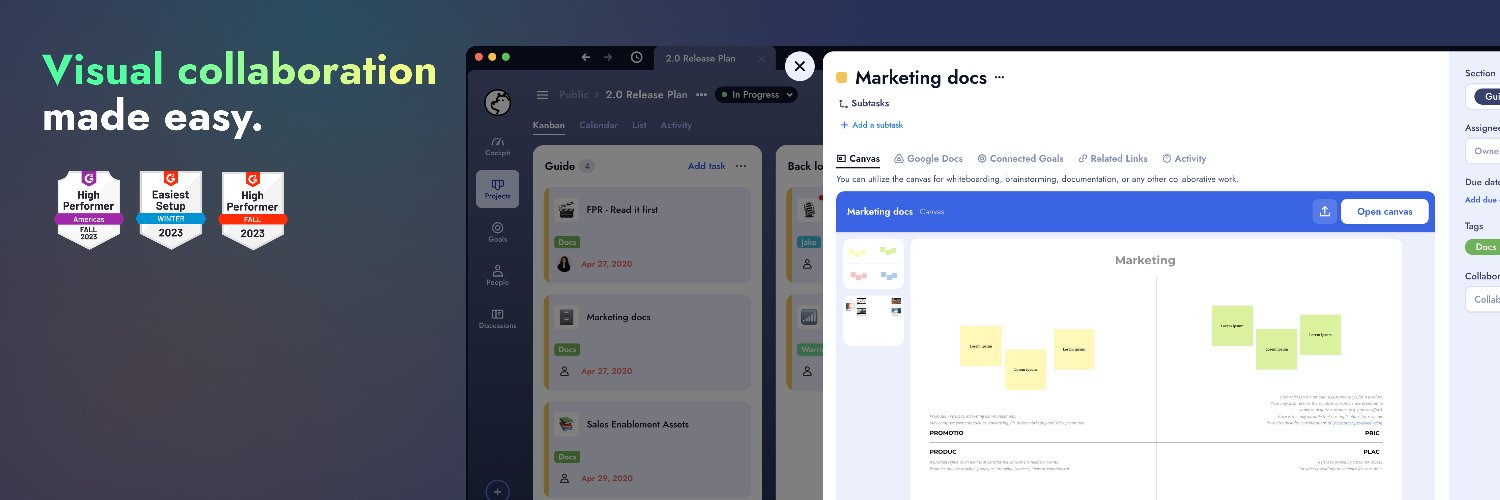Screen dimensions: 1500x500
Task: Open the Section dropdown field
Action: click(1482, 97)
